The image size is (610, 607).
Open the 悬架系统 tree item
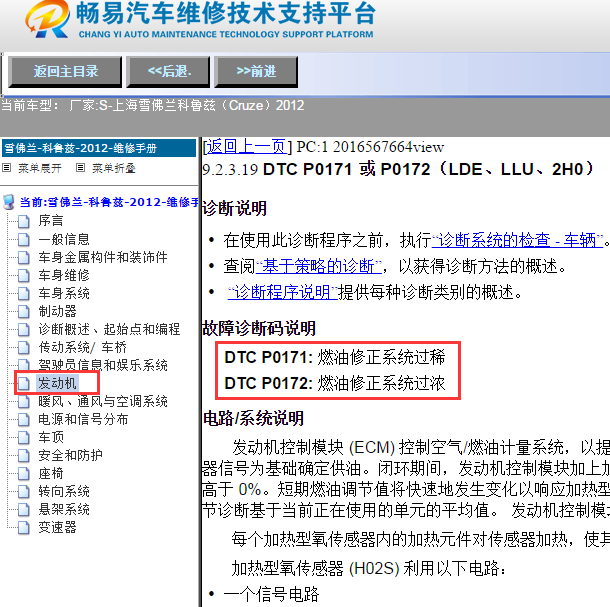(x=64, y=509)
